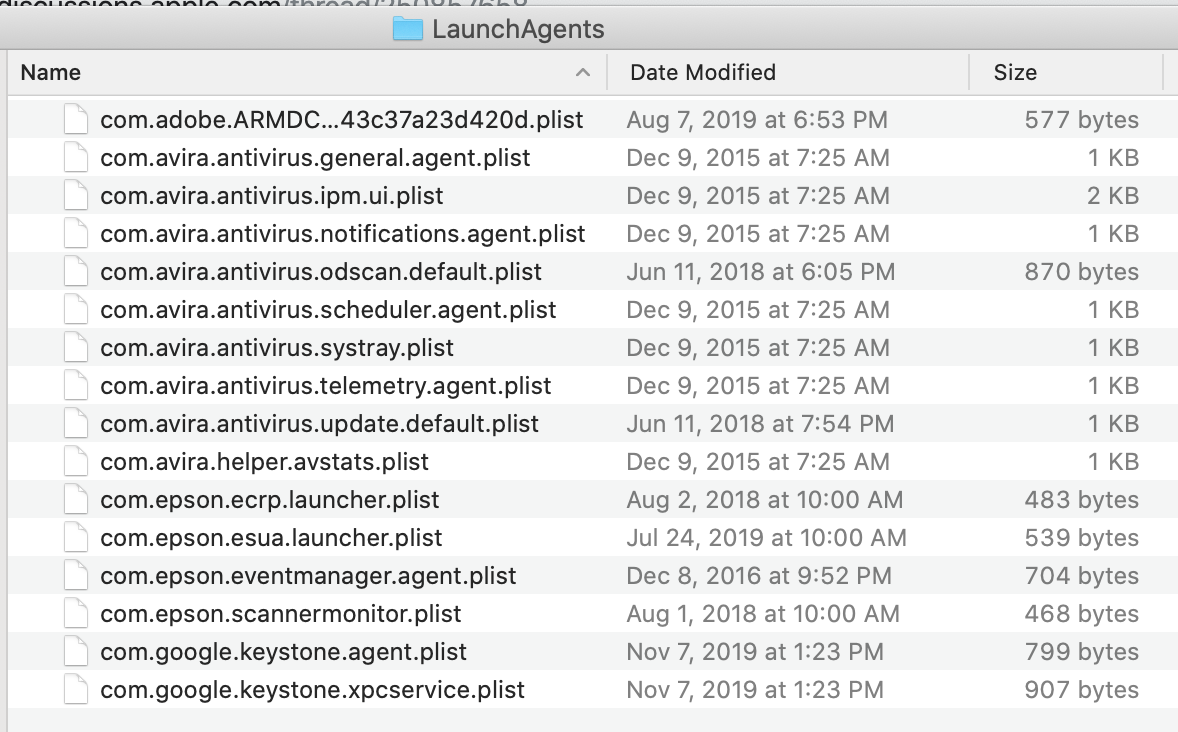The width and height of the screenshot is (1178, 732).
Task: Click the com.epson.ecrp.launcher.plist file icon
Action: pyautogui.click(x=77, y=500)
